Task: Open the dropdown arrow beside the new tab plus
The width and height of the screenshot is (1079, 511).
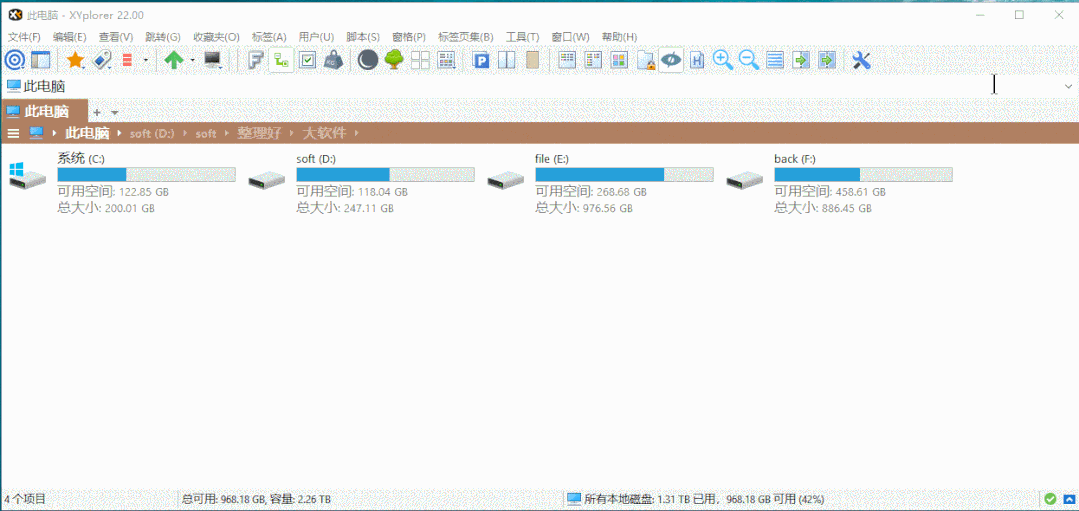Action: point(115,112)
